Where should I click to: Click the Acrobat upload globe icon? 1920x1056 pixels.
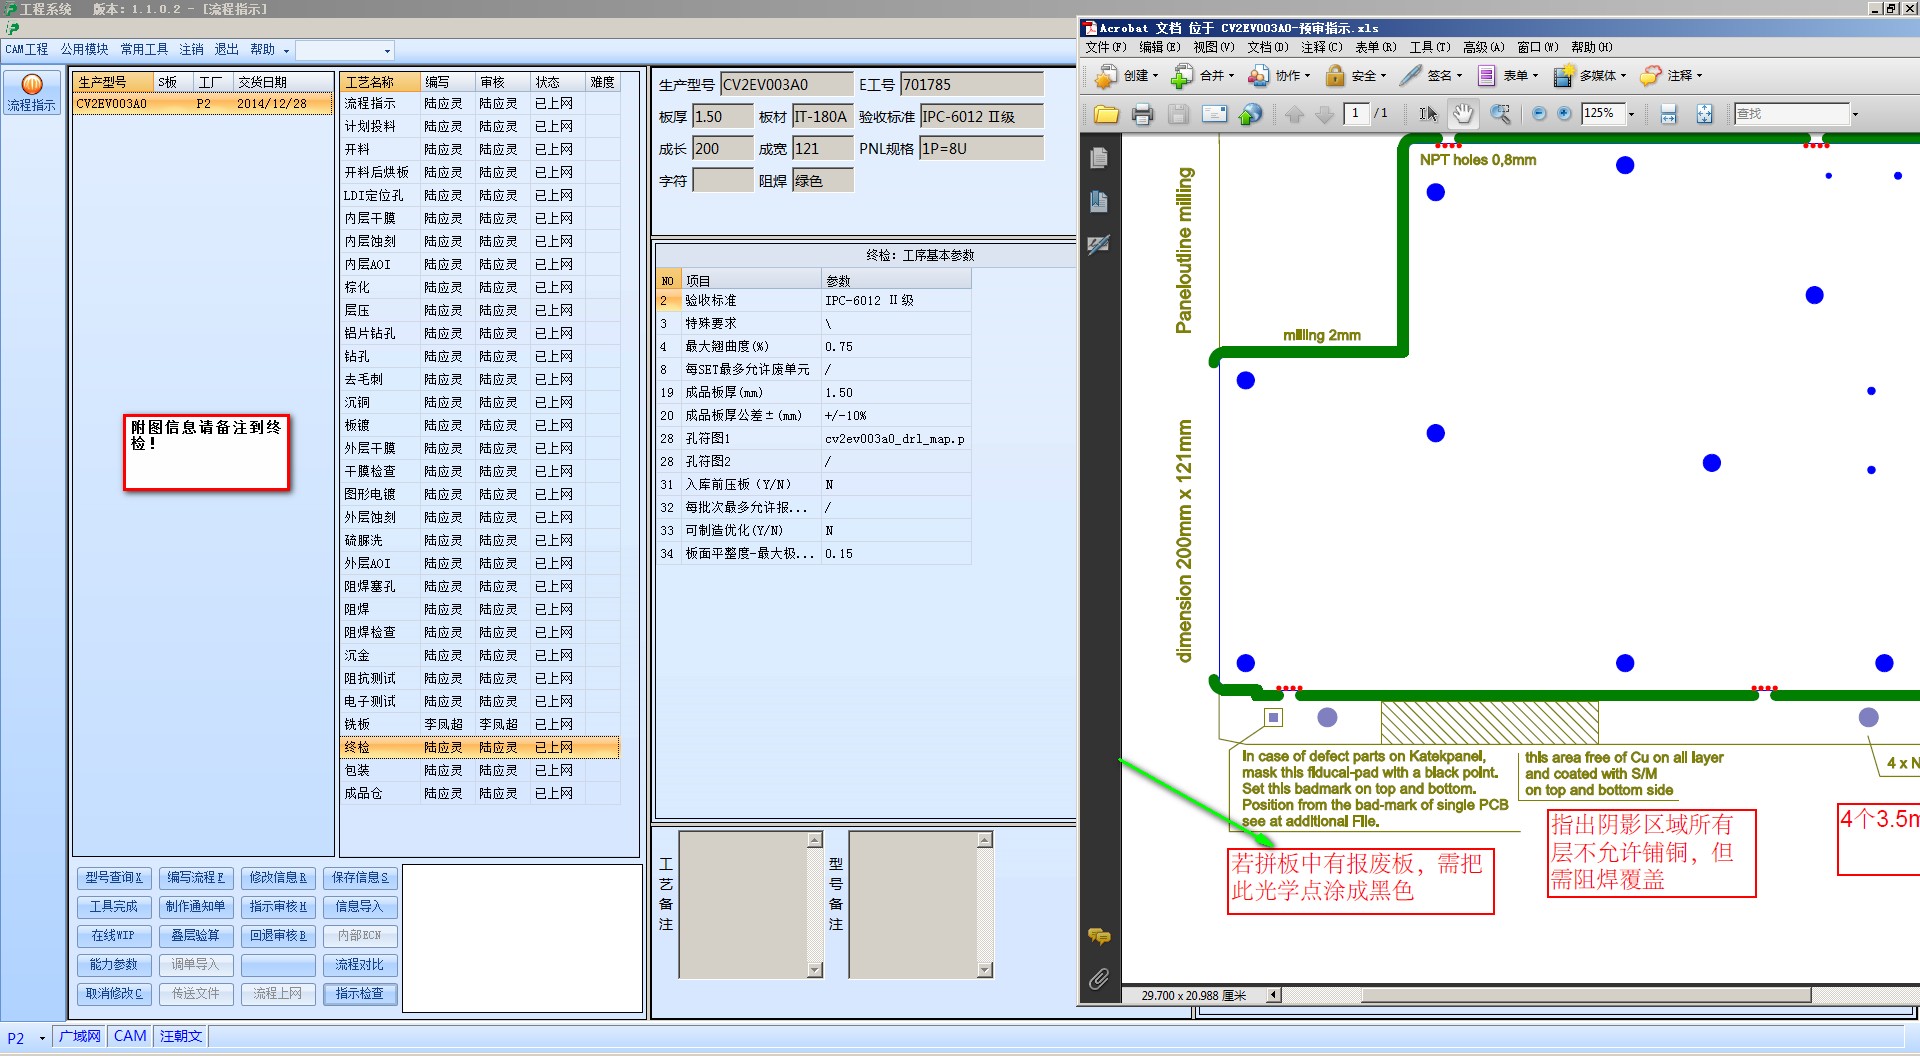coord(1250,114)
